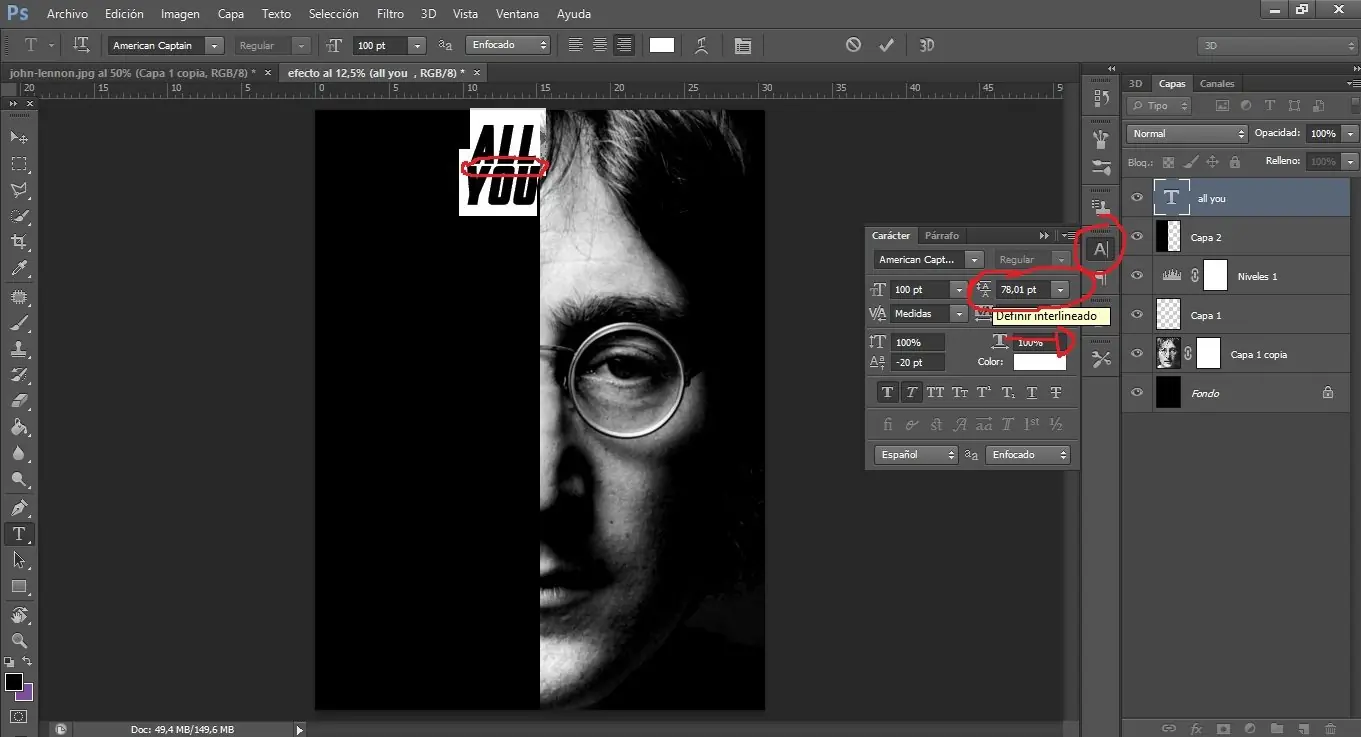Hide the Fondo layer
Image resolution: width=1361 pixels, height=737 pixels.
click(x=1136, y=392)
